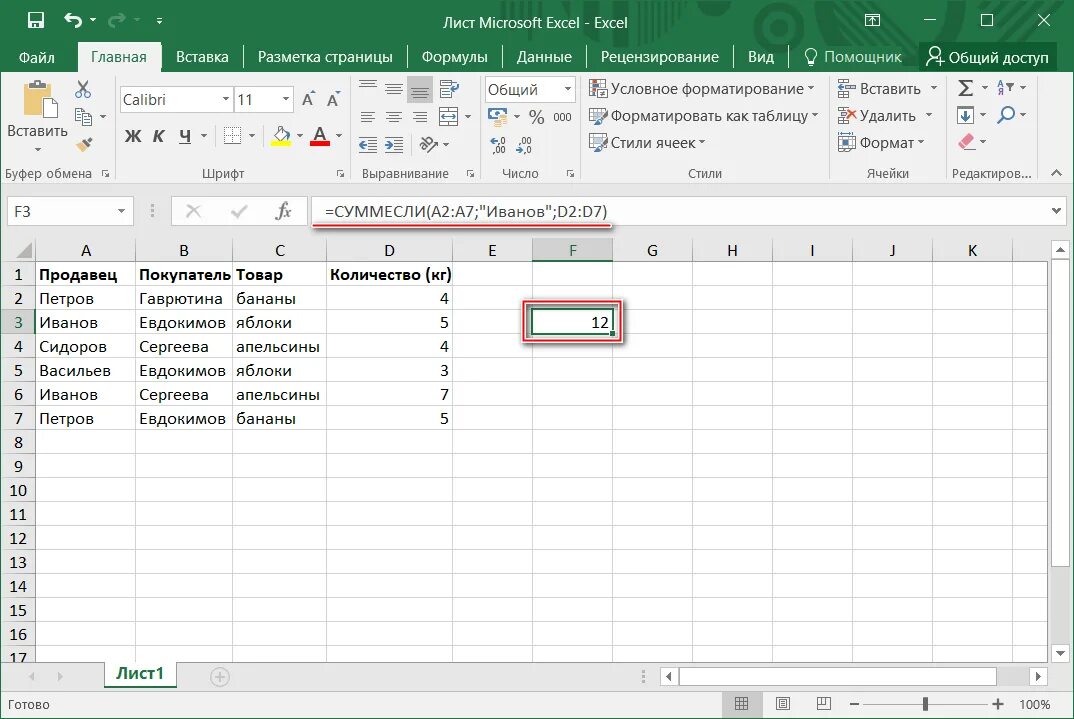Cut selection with the scissors icon

83,89
